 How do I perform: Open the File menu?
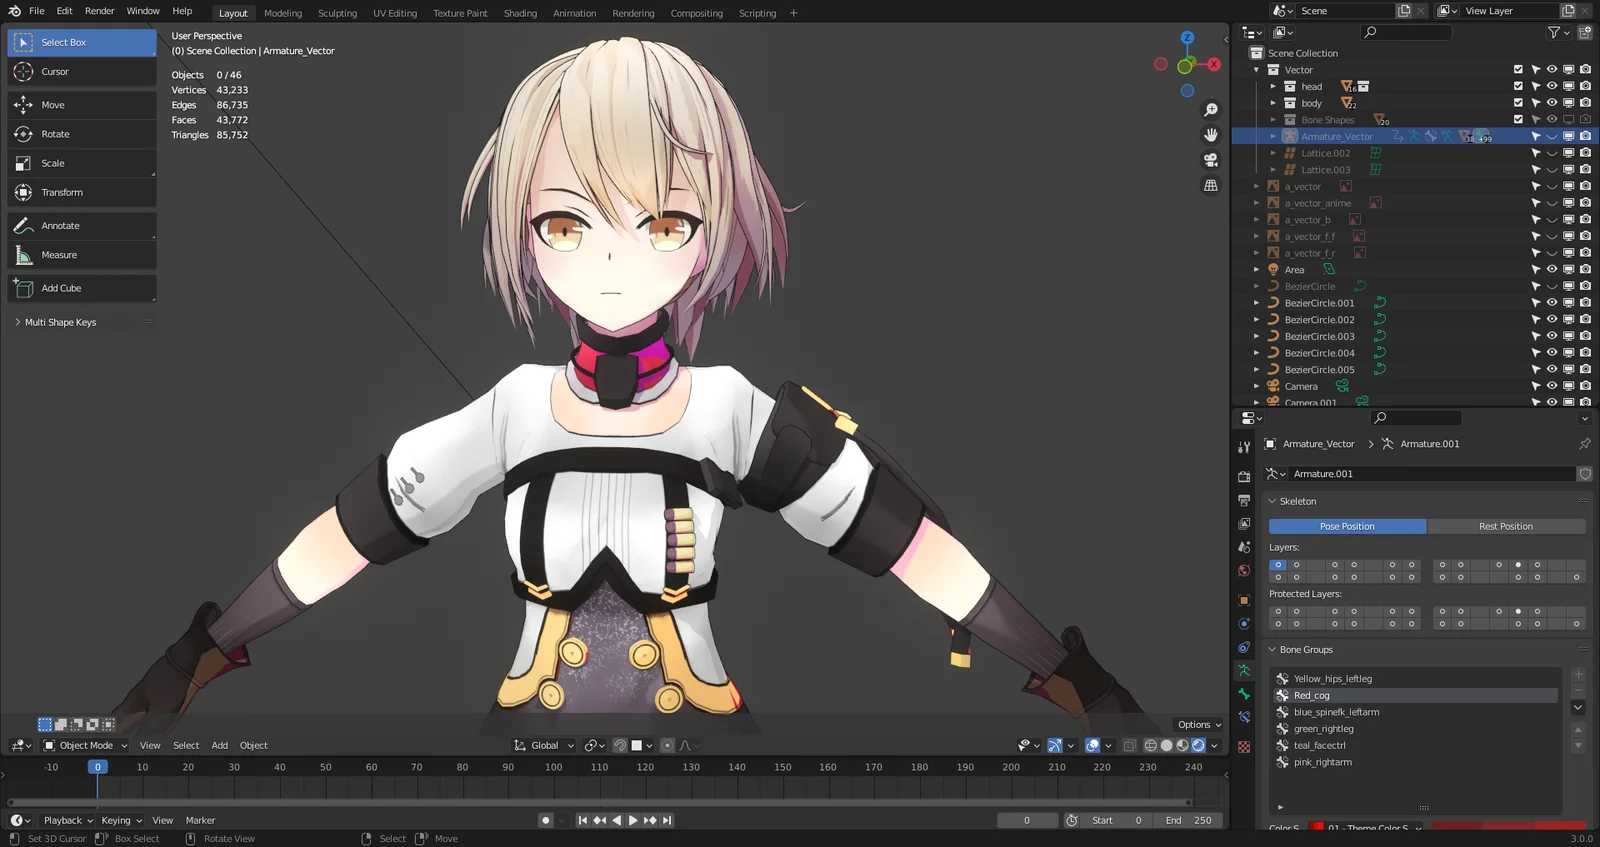[x=37, y=11]
